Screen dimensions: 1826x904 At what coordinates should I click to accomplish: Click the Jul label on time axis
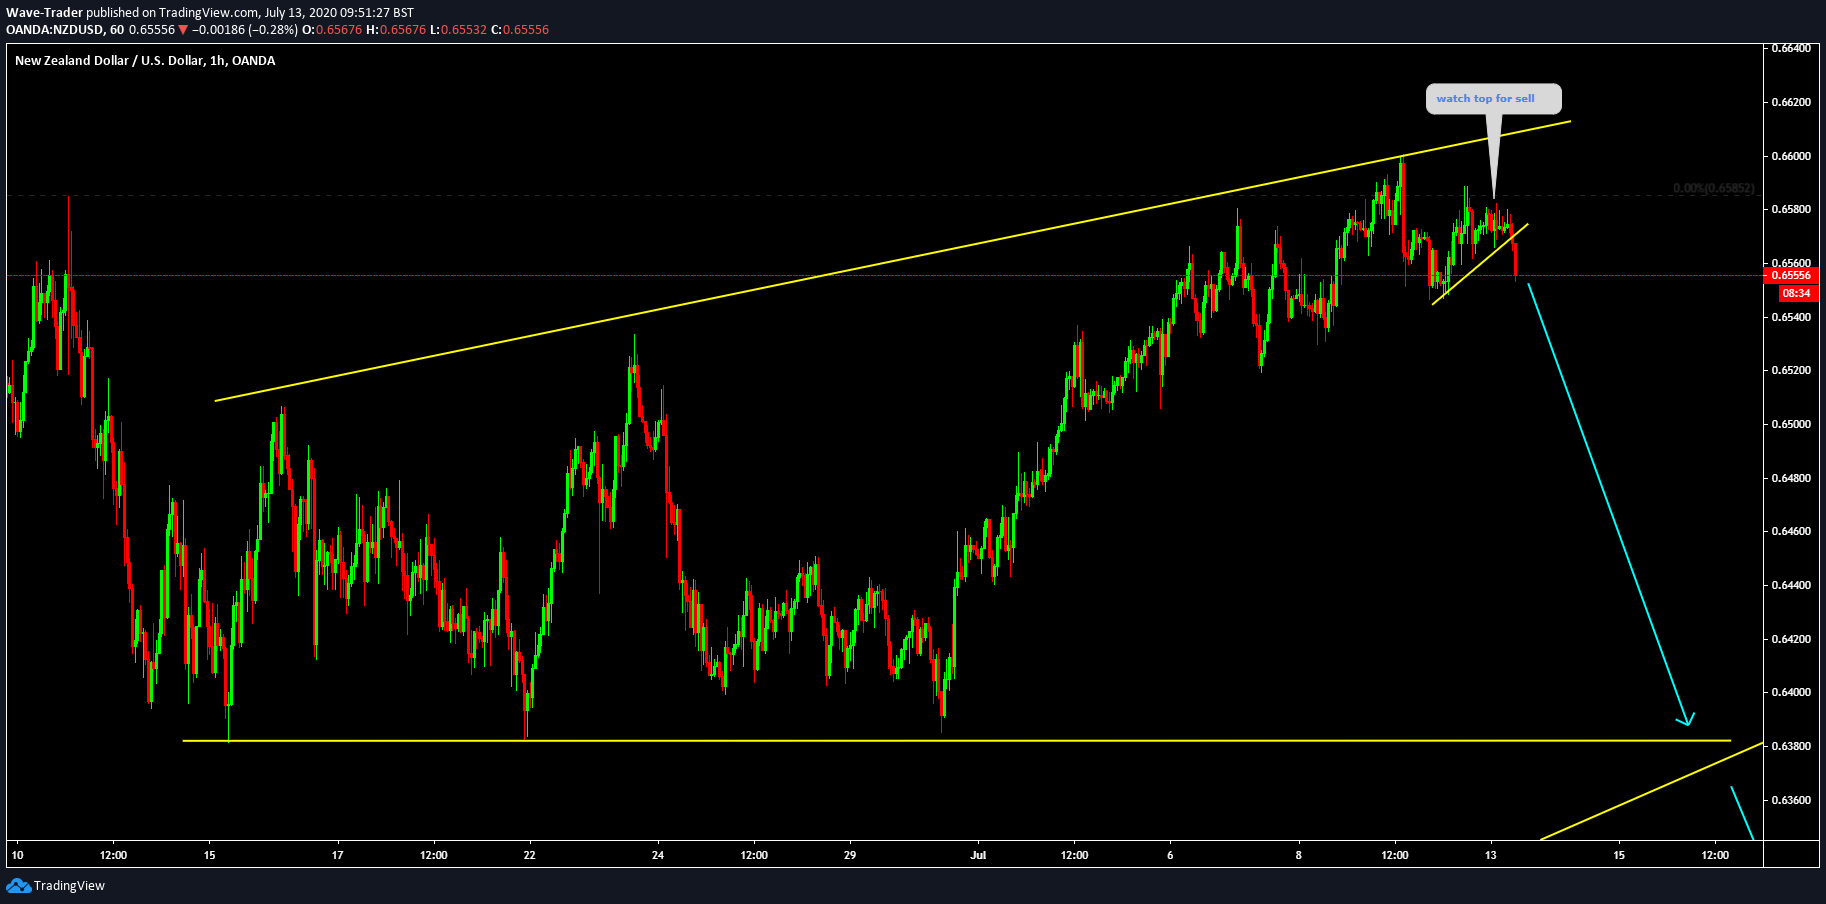click(978, 855)
